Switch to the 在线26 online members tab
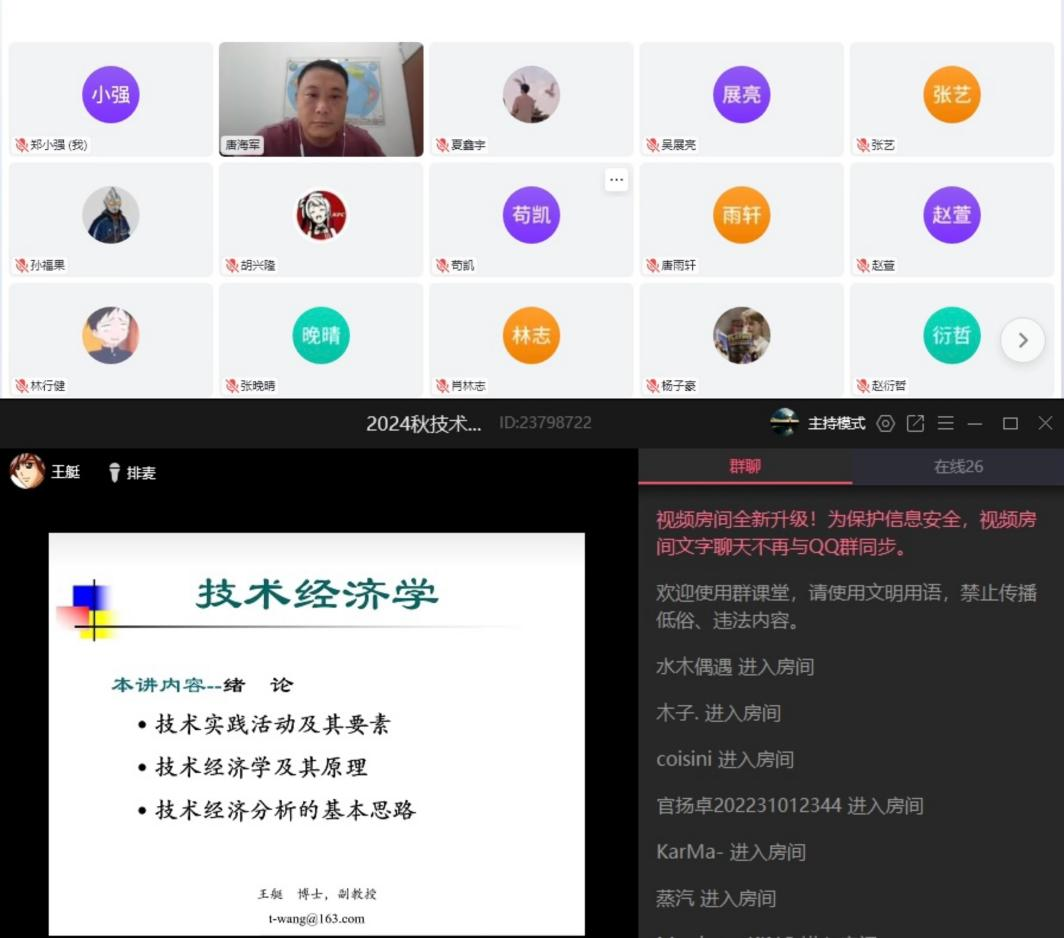 pos(958,466)
